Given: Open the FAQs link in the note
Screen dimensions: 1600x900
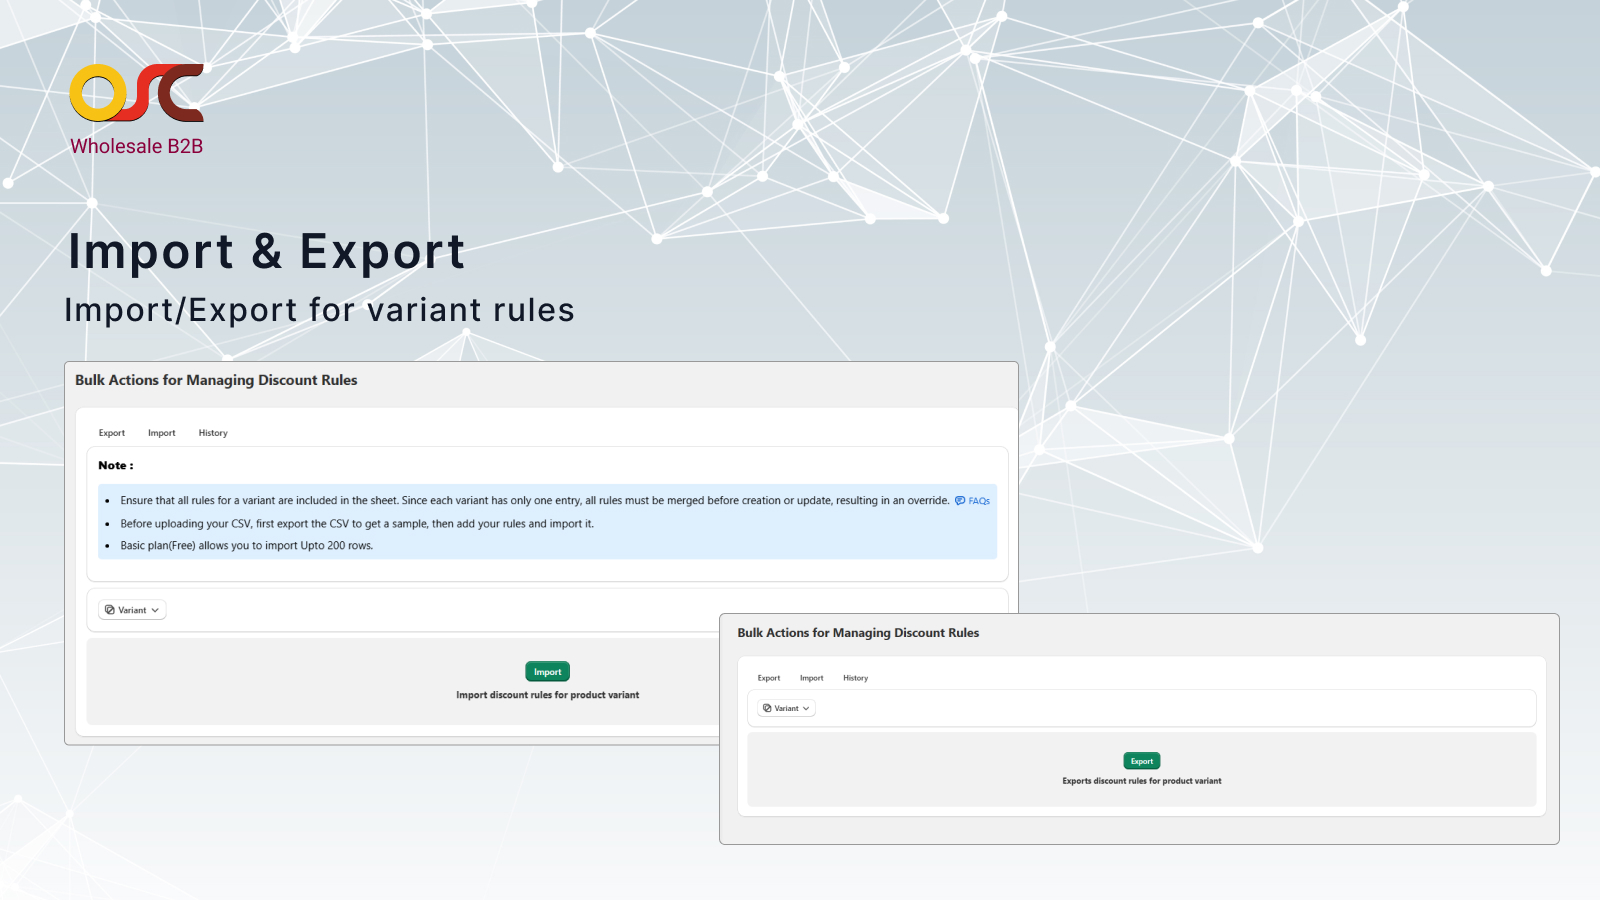Looking at the screenshot, I should [x=979, y=501].
